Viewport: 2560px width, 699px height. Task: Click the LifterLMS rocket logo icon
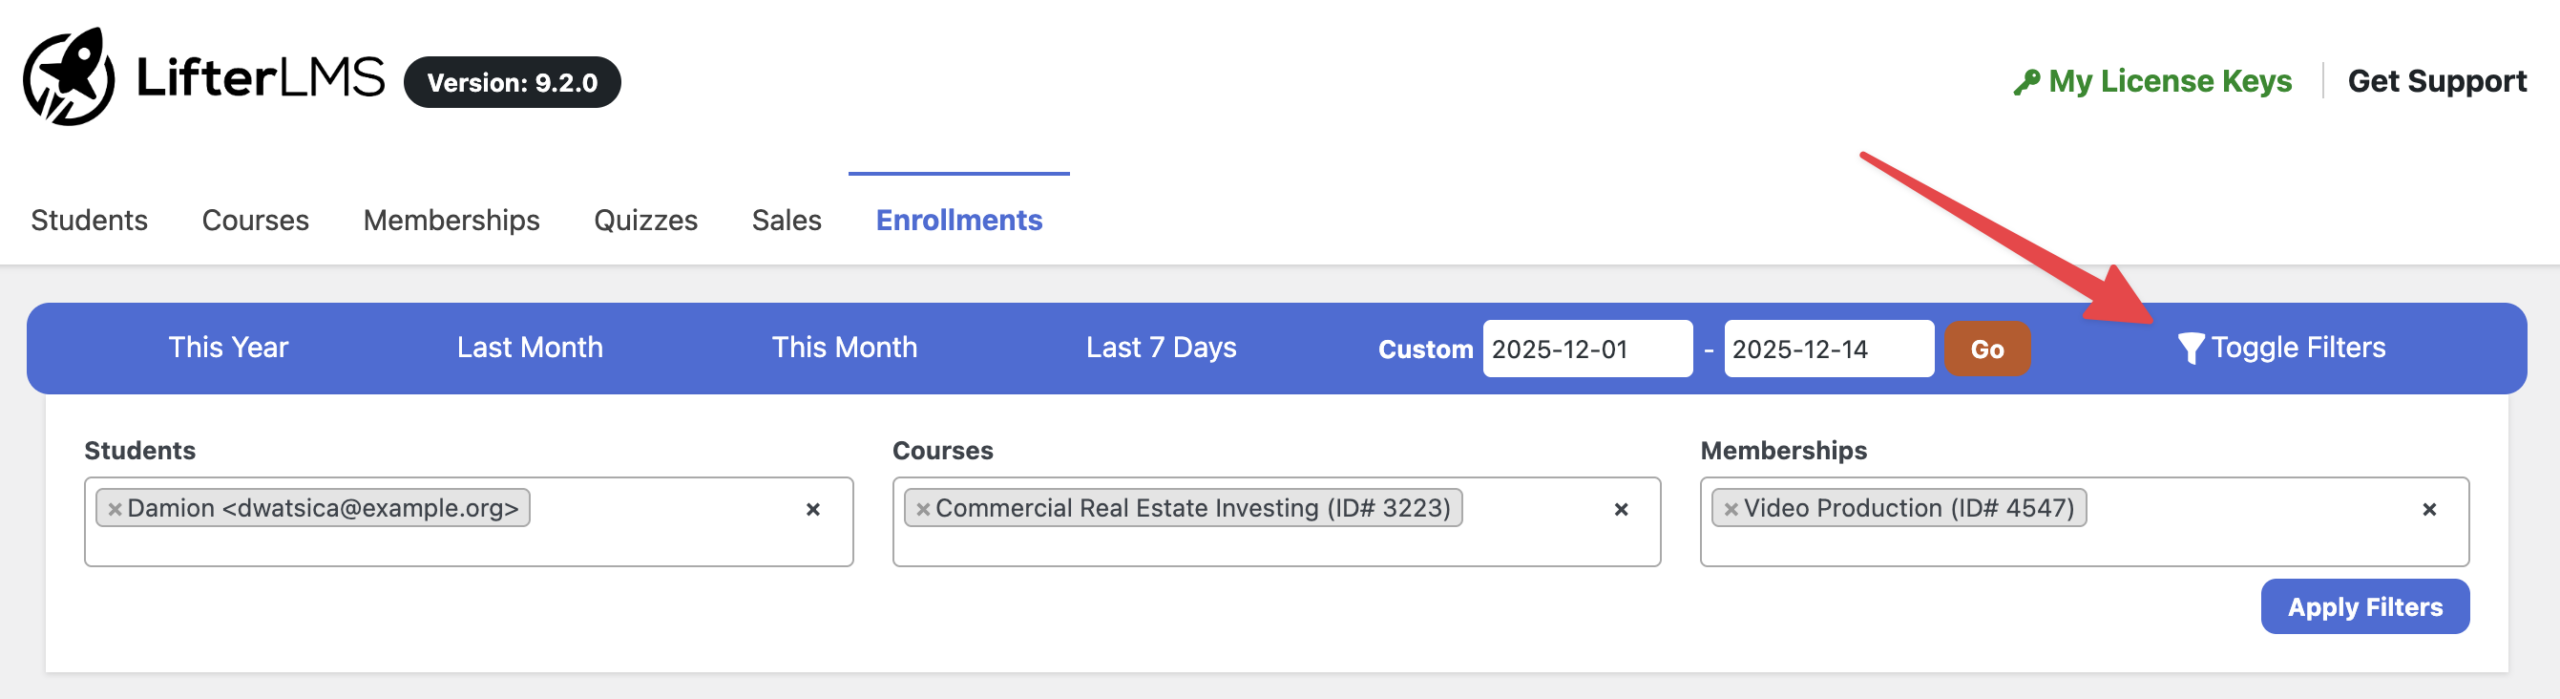point(68,77)
